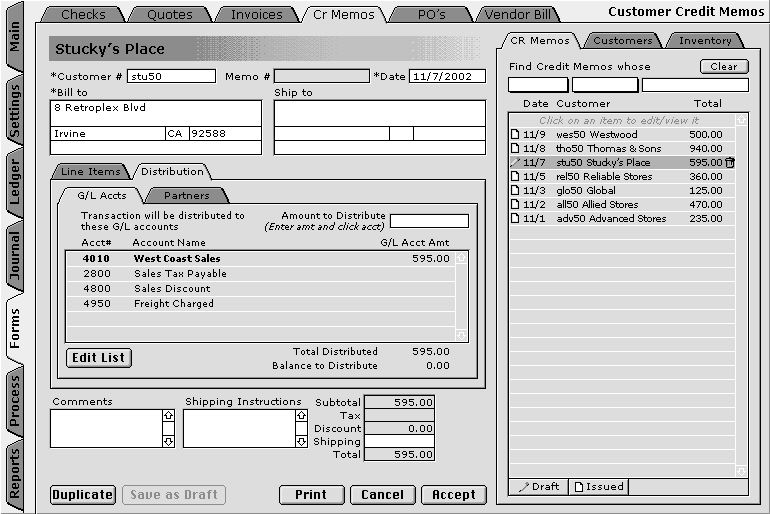Open the Settings side tab
The height and width of the screenshot is (514, 770).
pyautogui.click(x=15, y=111)
